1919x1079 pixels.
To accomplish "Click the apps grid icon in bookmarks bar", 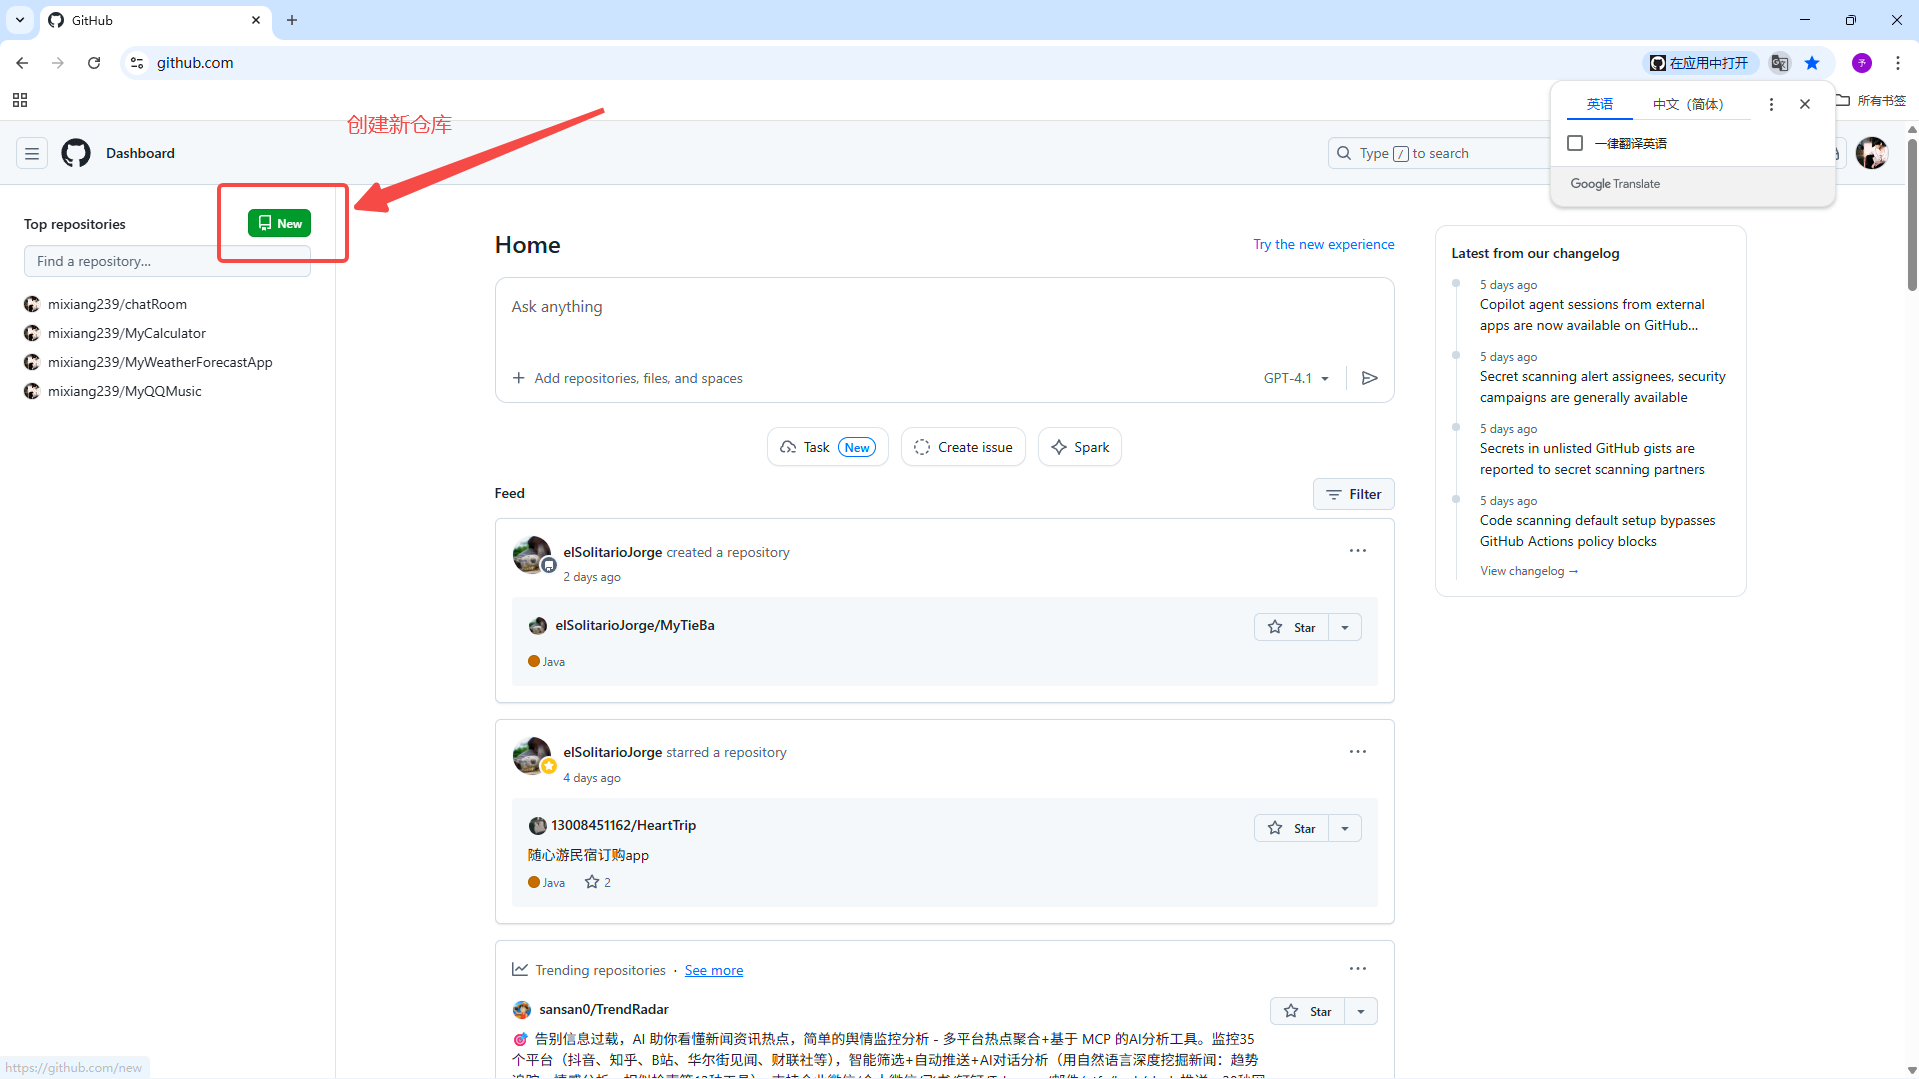I will pyautogui.click(x=20, y=100).
